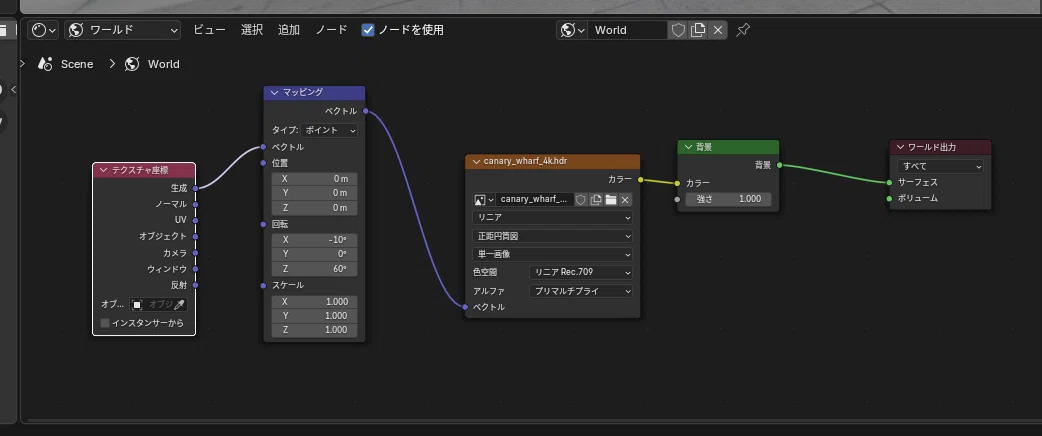Screen dimensions: 1042x436
Task: Click the 生成 output socket
Action: tap(195, 188)
